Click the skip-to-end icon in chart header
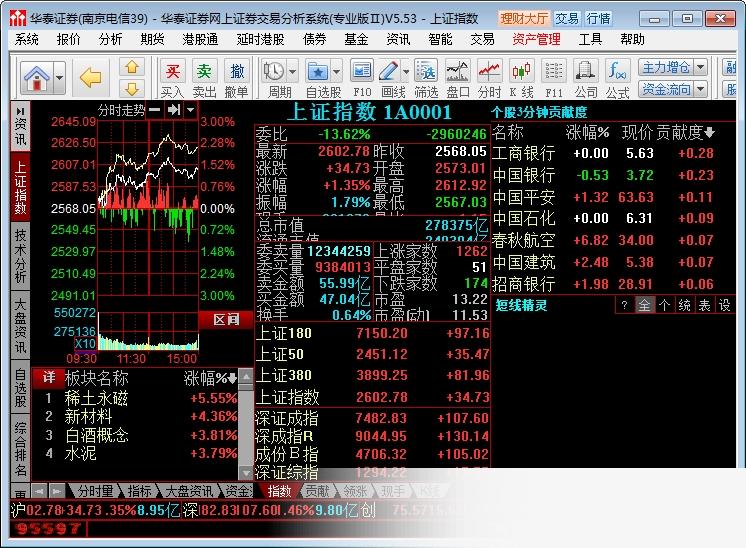 pyautogui.click(x=173, y=110)
